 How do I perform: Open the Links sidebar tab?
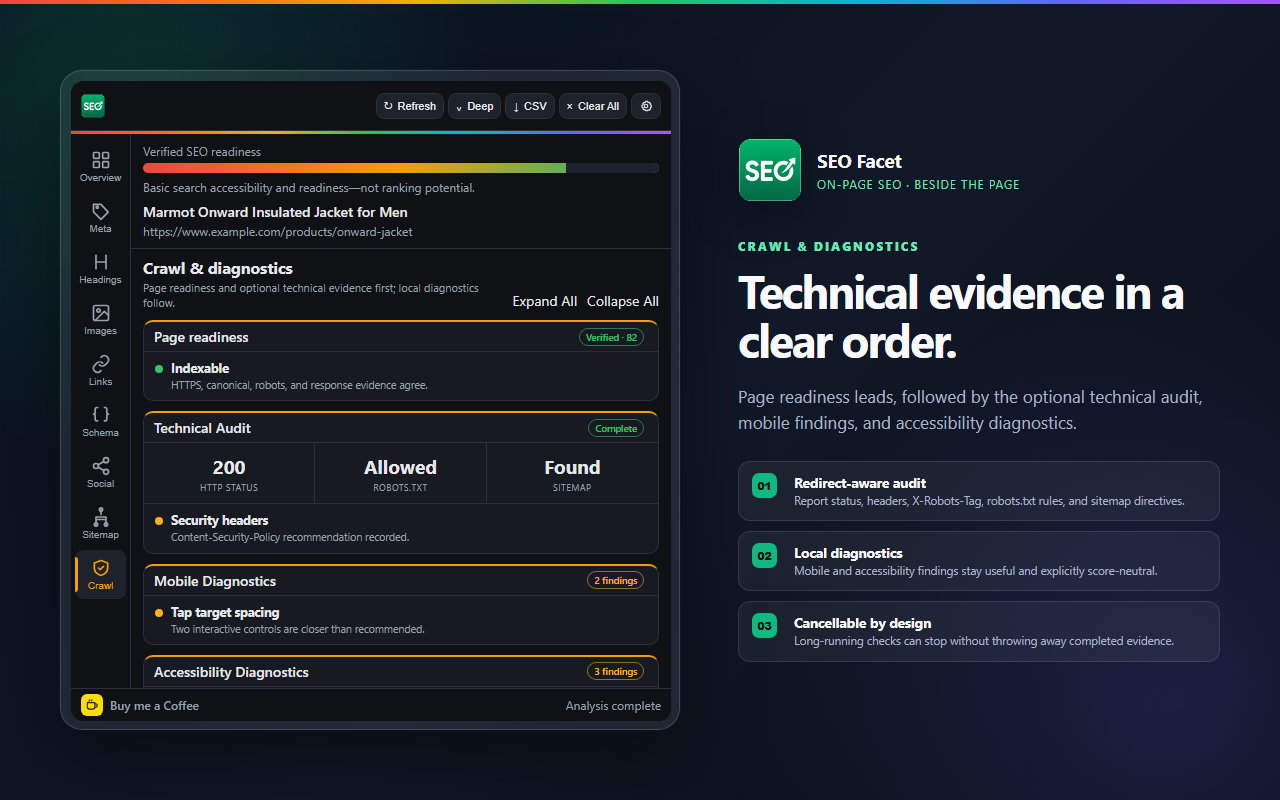click(x=100, y=370)
